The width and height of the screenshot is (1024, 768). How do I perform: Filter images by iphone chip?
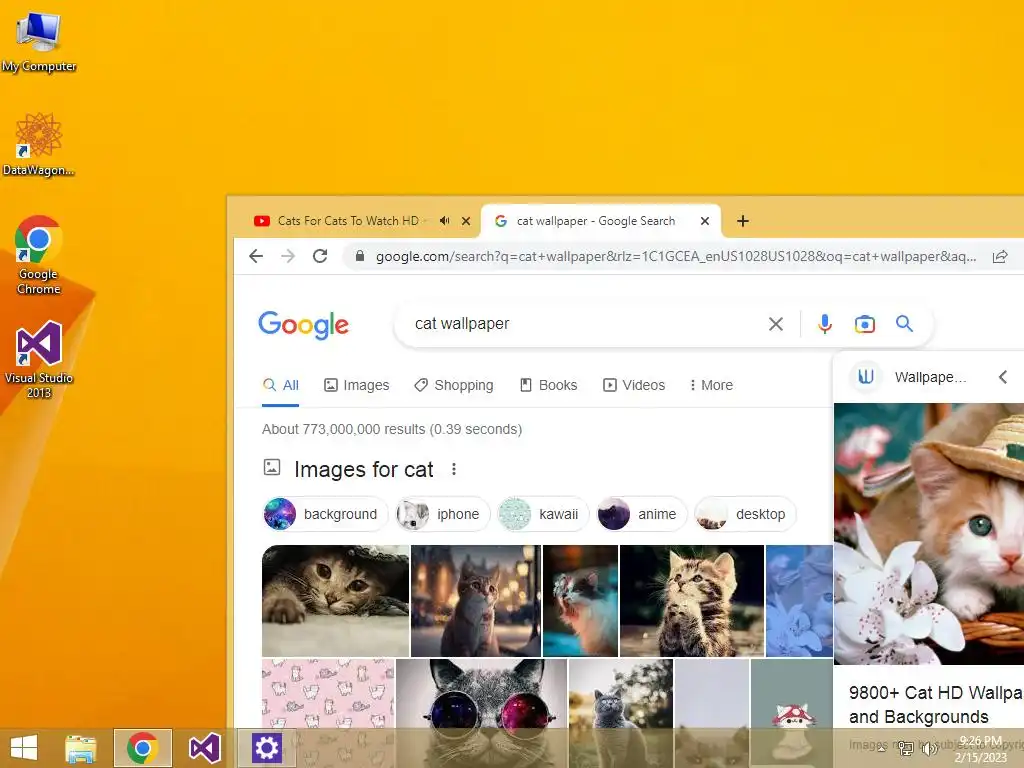tap(441, 514)
